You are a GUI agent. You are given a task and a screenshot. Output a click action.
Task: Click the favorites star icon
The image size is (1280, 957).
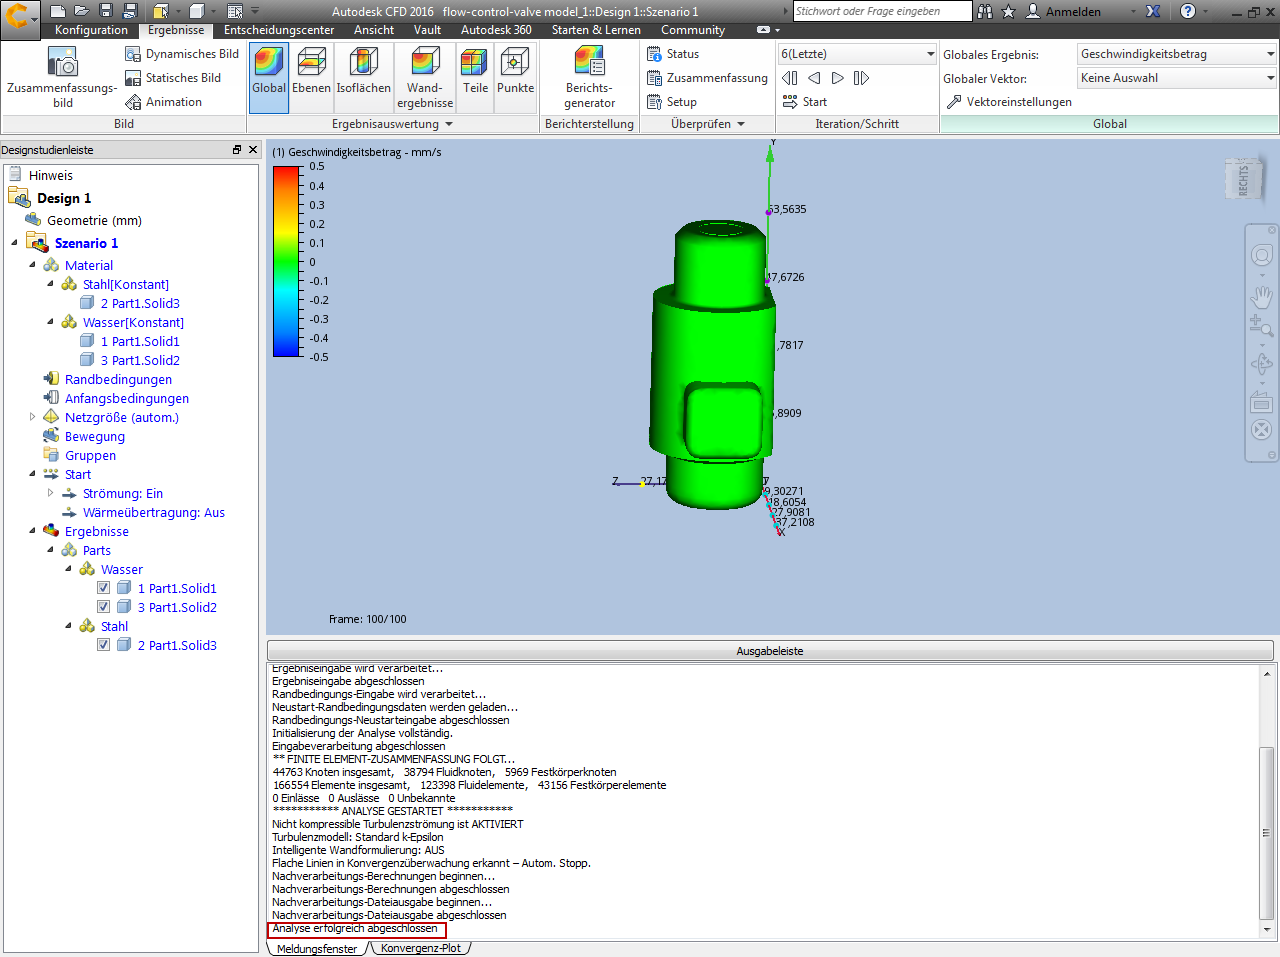[1008, 11]
